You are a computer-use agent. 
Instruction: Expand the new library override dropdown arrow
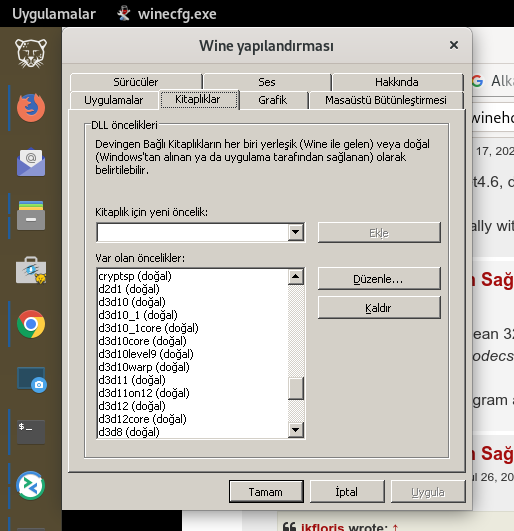(296, 232)
